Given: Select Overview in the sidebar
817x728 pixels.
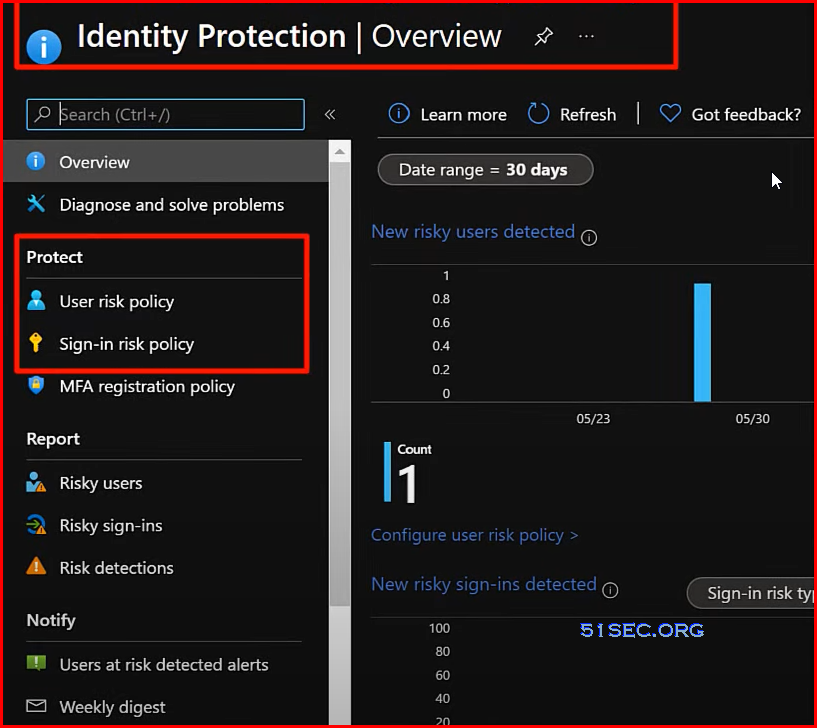Looking at the screenshot, I should tap(166, 162).
